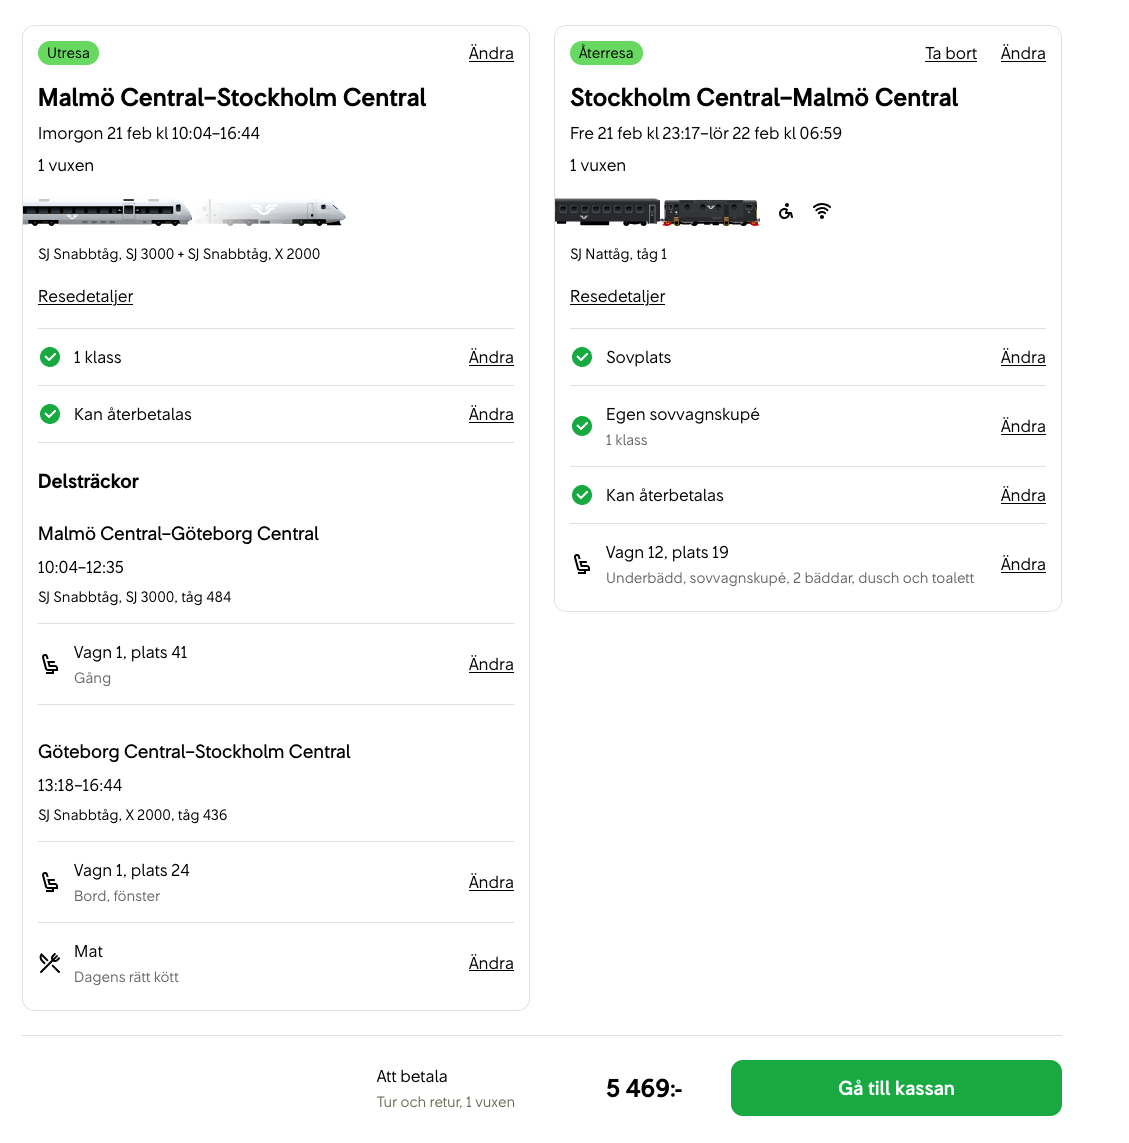This screenshot has width=1129, height=1143.
Task: Click the Utresa label badge
Action: tap(68, 53)
